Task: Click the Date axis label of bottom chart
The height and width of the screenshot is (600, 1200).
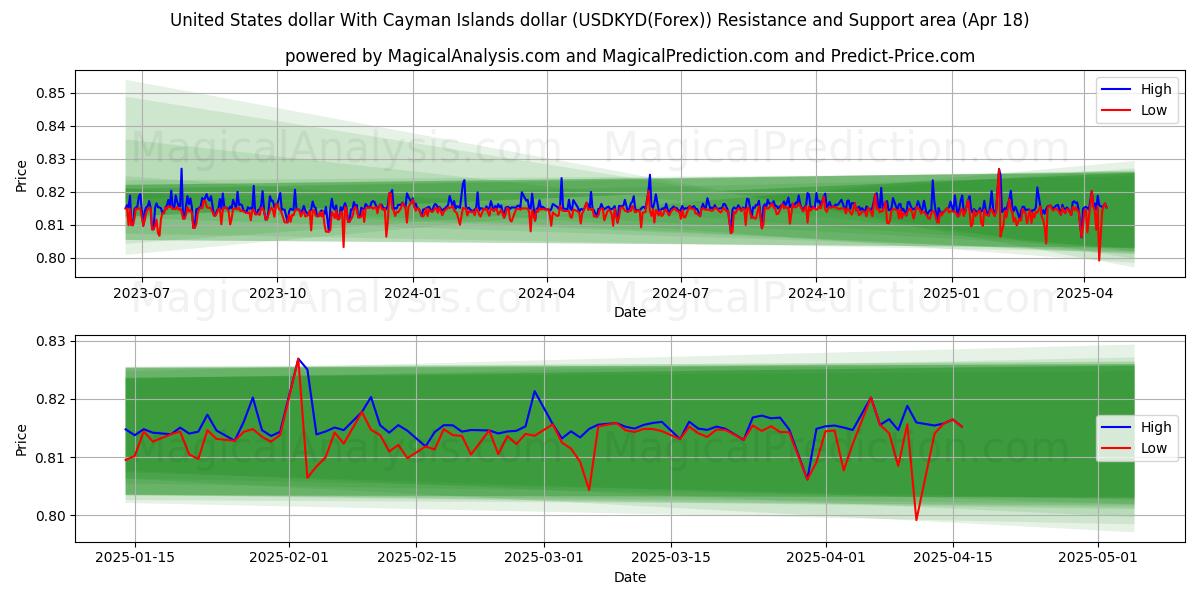Action: click(x=630, y=577)
